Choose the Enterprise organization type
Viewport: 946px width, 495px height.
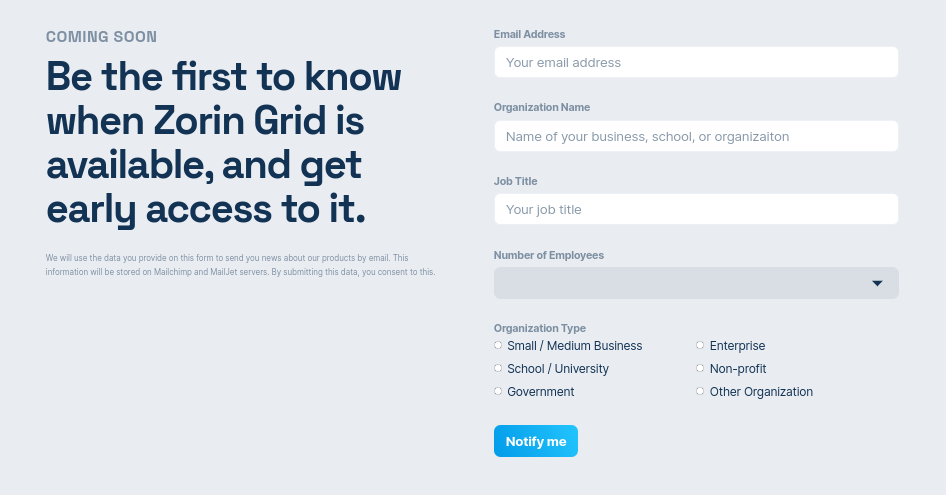pos(701,345)
